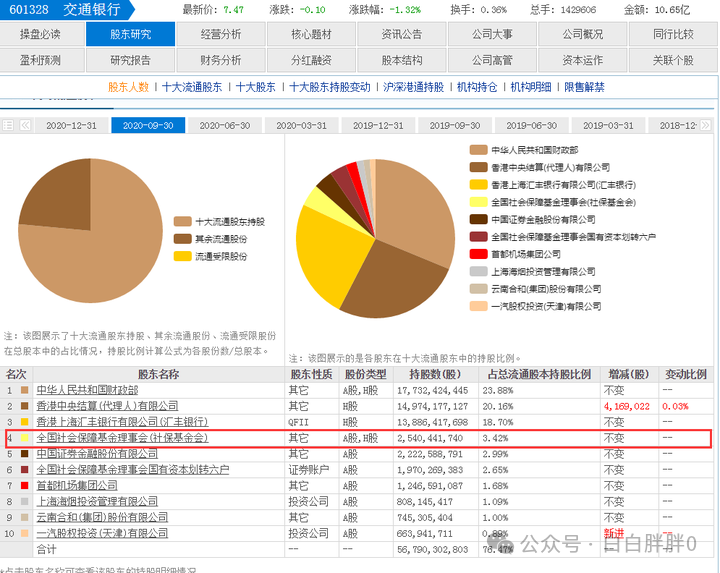Viewport: 720px width, 573px height.
Task: Open the 核心题材 tab
Action: click(x=311, y=34)
